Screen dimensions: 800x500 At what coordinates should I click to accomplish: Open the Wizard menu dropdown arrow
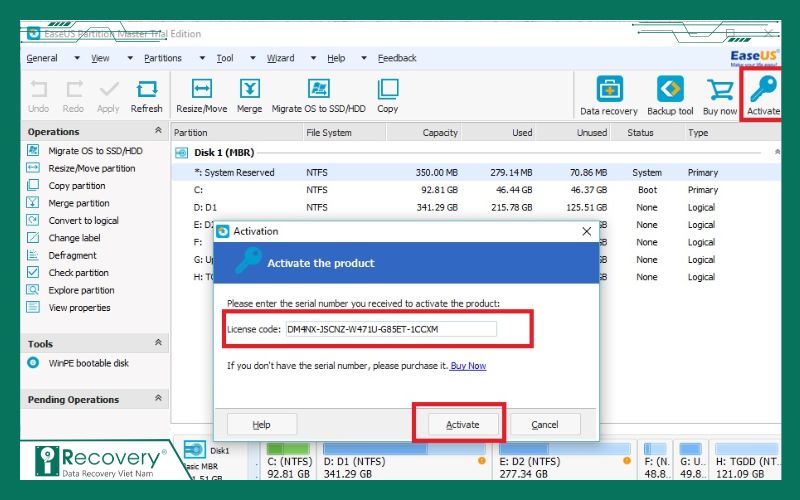[313, 58]
